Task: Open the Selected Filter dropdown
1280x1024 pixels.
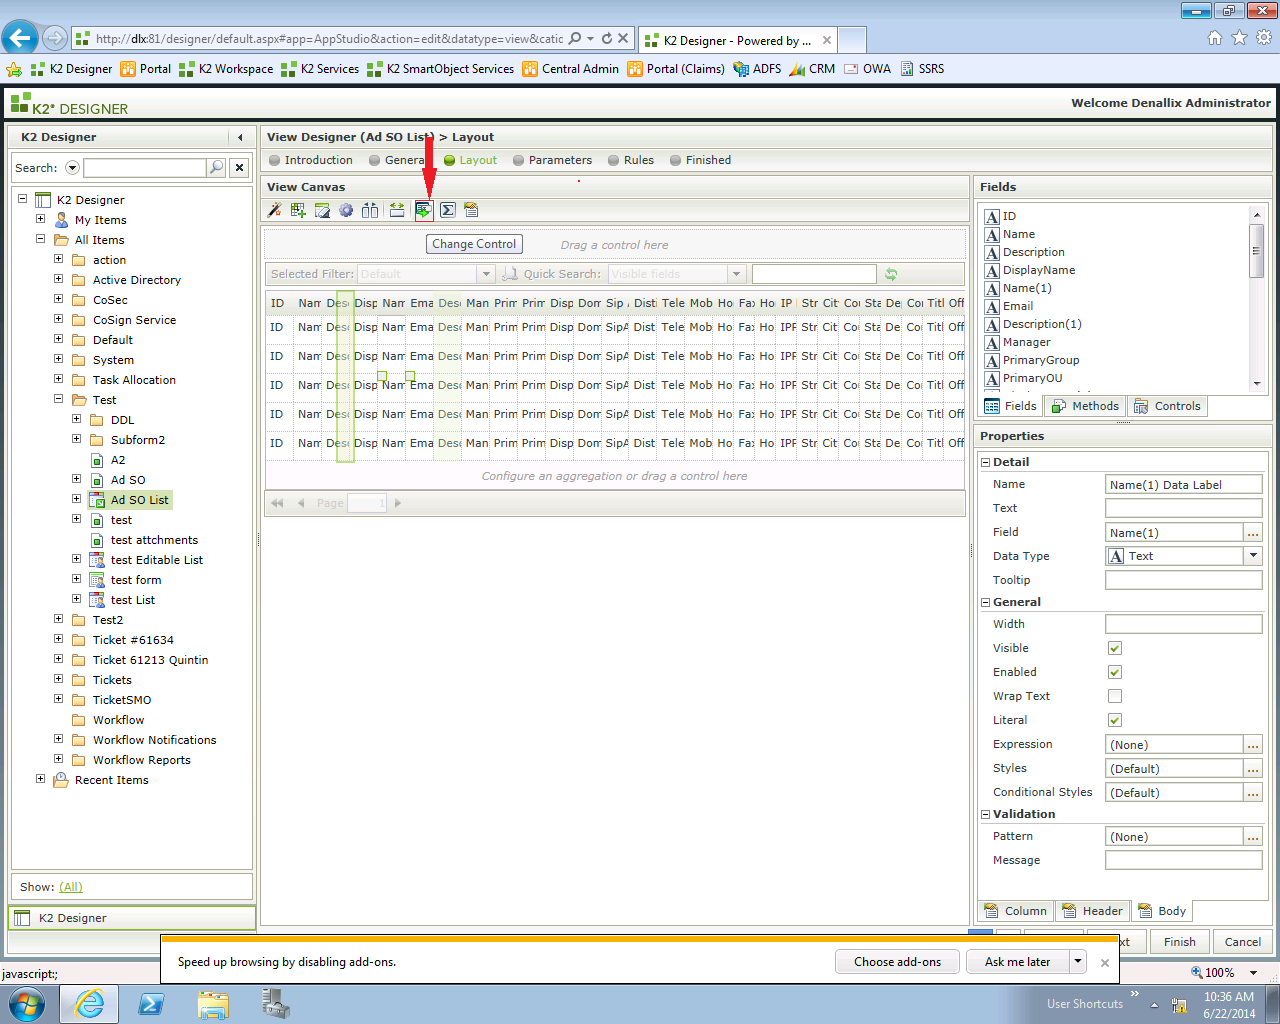Action: point(486,274)
